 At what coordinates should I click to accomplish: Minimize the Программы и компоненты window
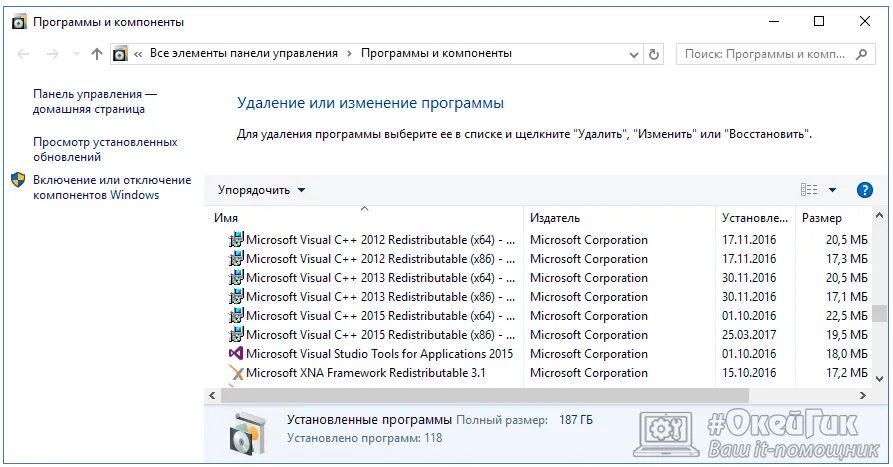pyautogui.click(x=773, y=22)
